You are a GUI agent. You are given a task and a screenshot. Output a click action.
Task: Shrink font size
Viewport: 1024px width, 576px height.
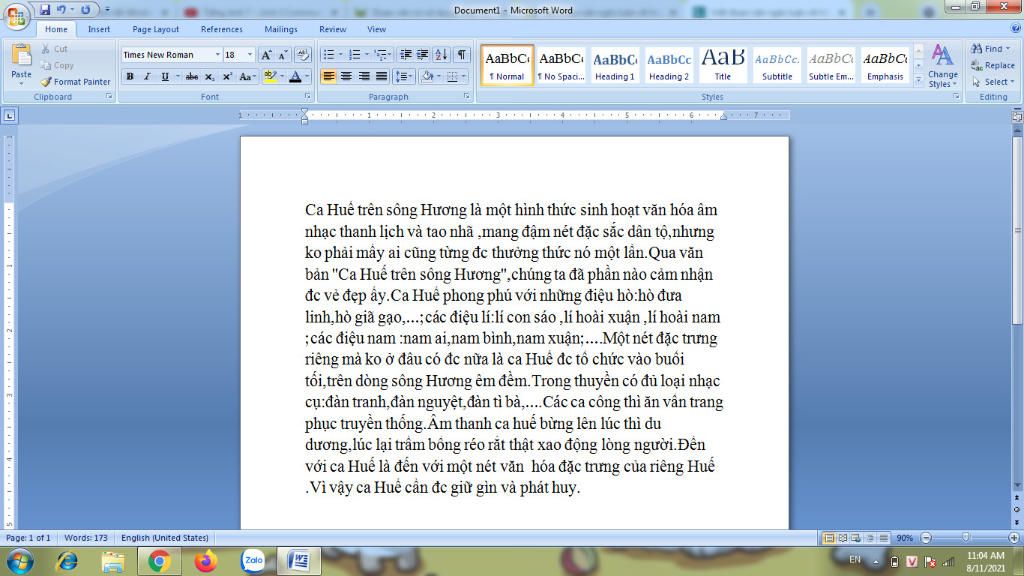pos(283,55)
